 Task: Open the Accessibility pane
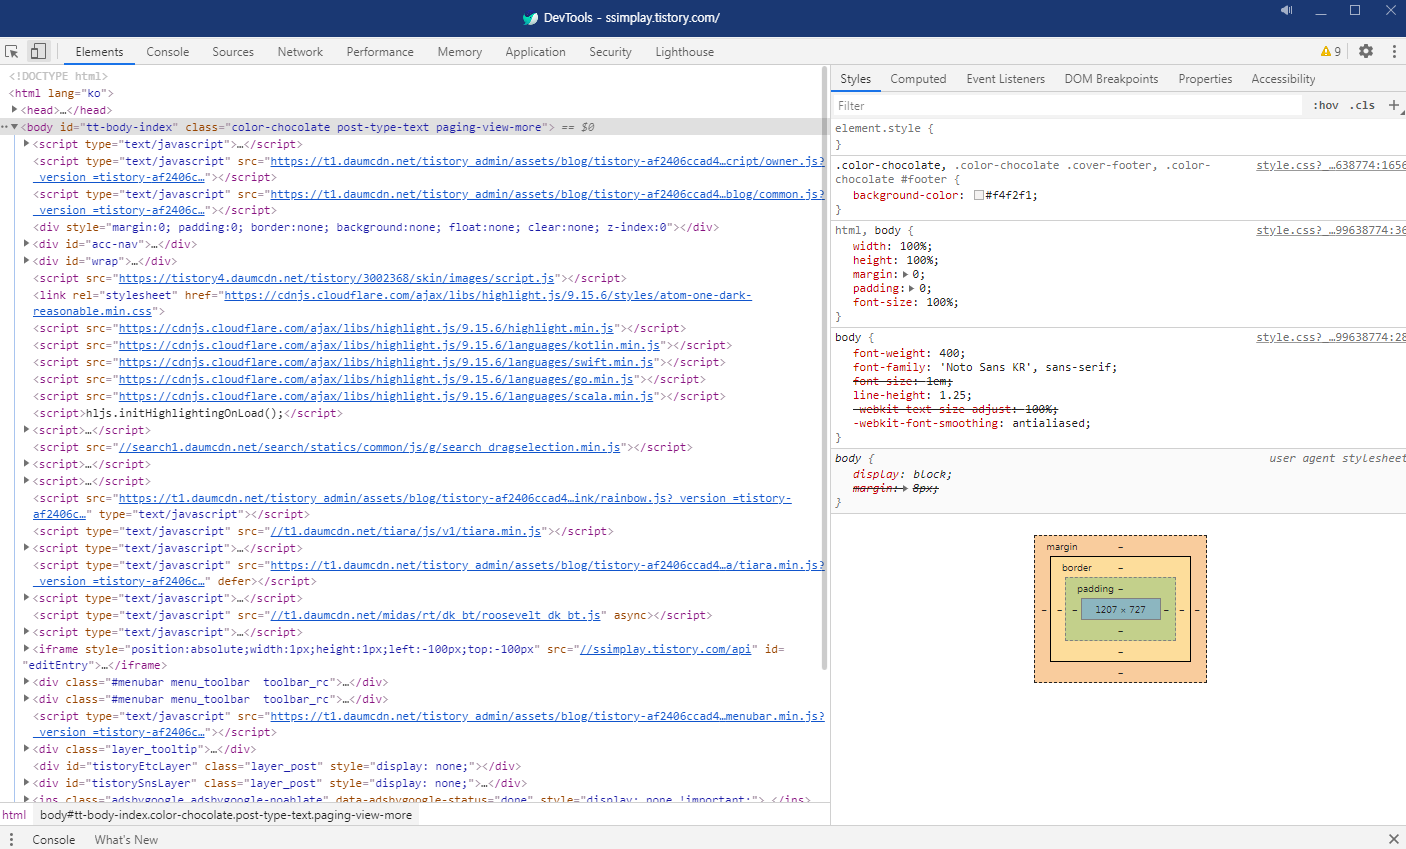pos(1283,79)
